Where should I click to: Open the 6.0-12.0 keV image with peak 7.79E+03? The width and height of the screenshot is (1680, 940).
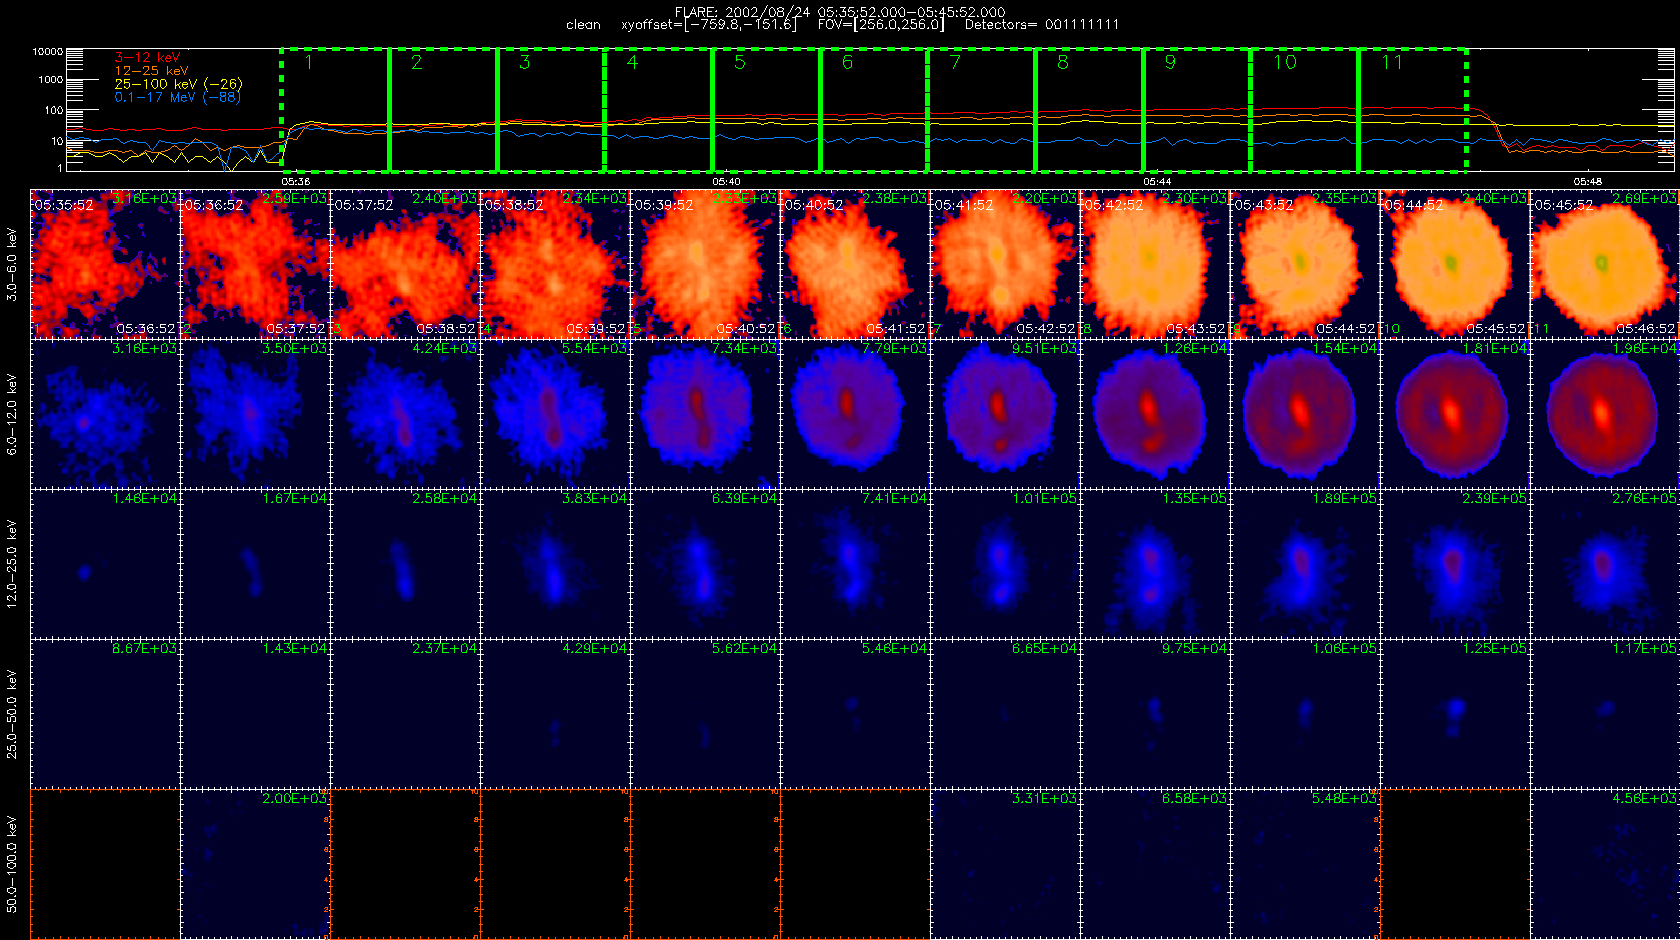point(855,414)
